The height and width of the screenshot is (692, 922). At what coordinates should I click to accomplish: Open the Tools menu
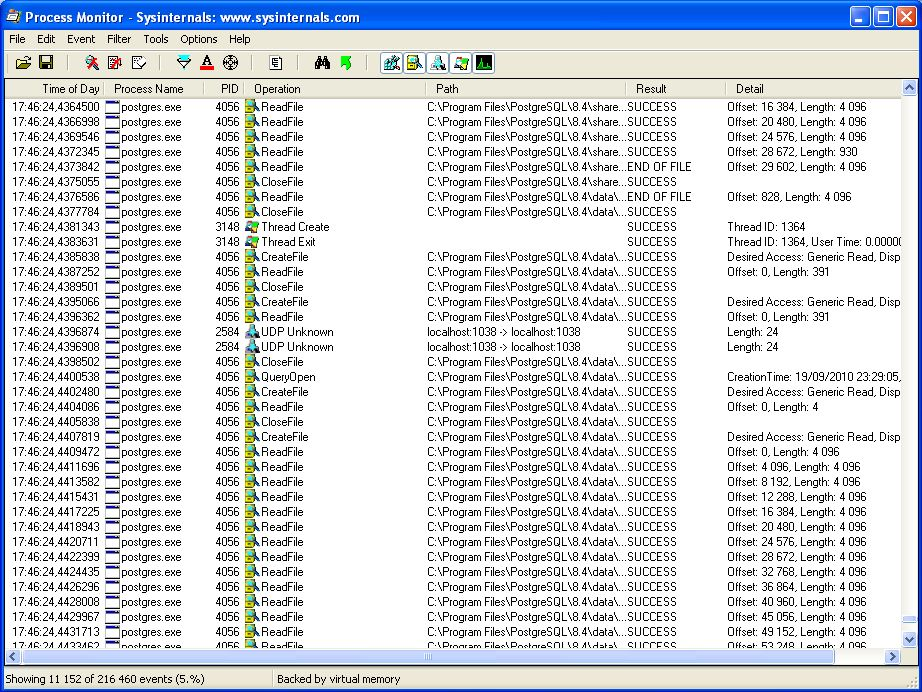[156, 39]
